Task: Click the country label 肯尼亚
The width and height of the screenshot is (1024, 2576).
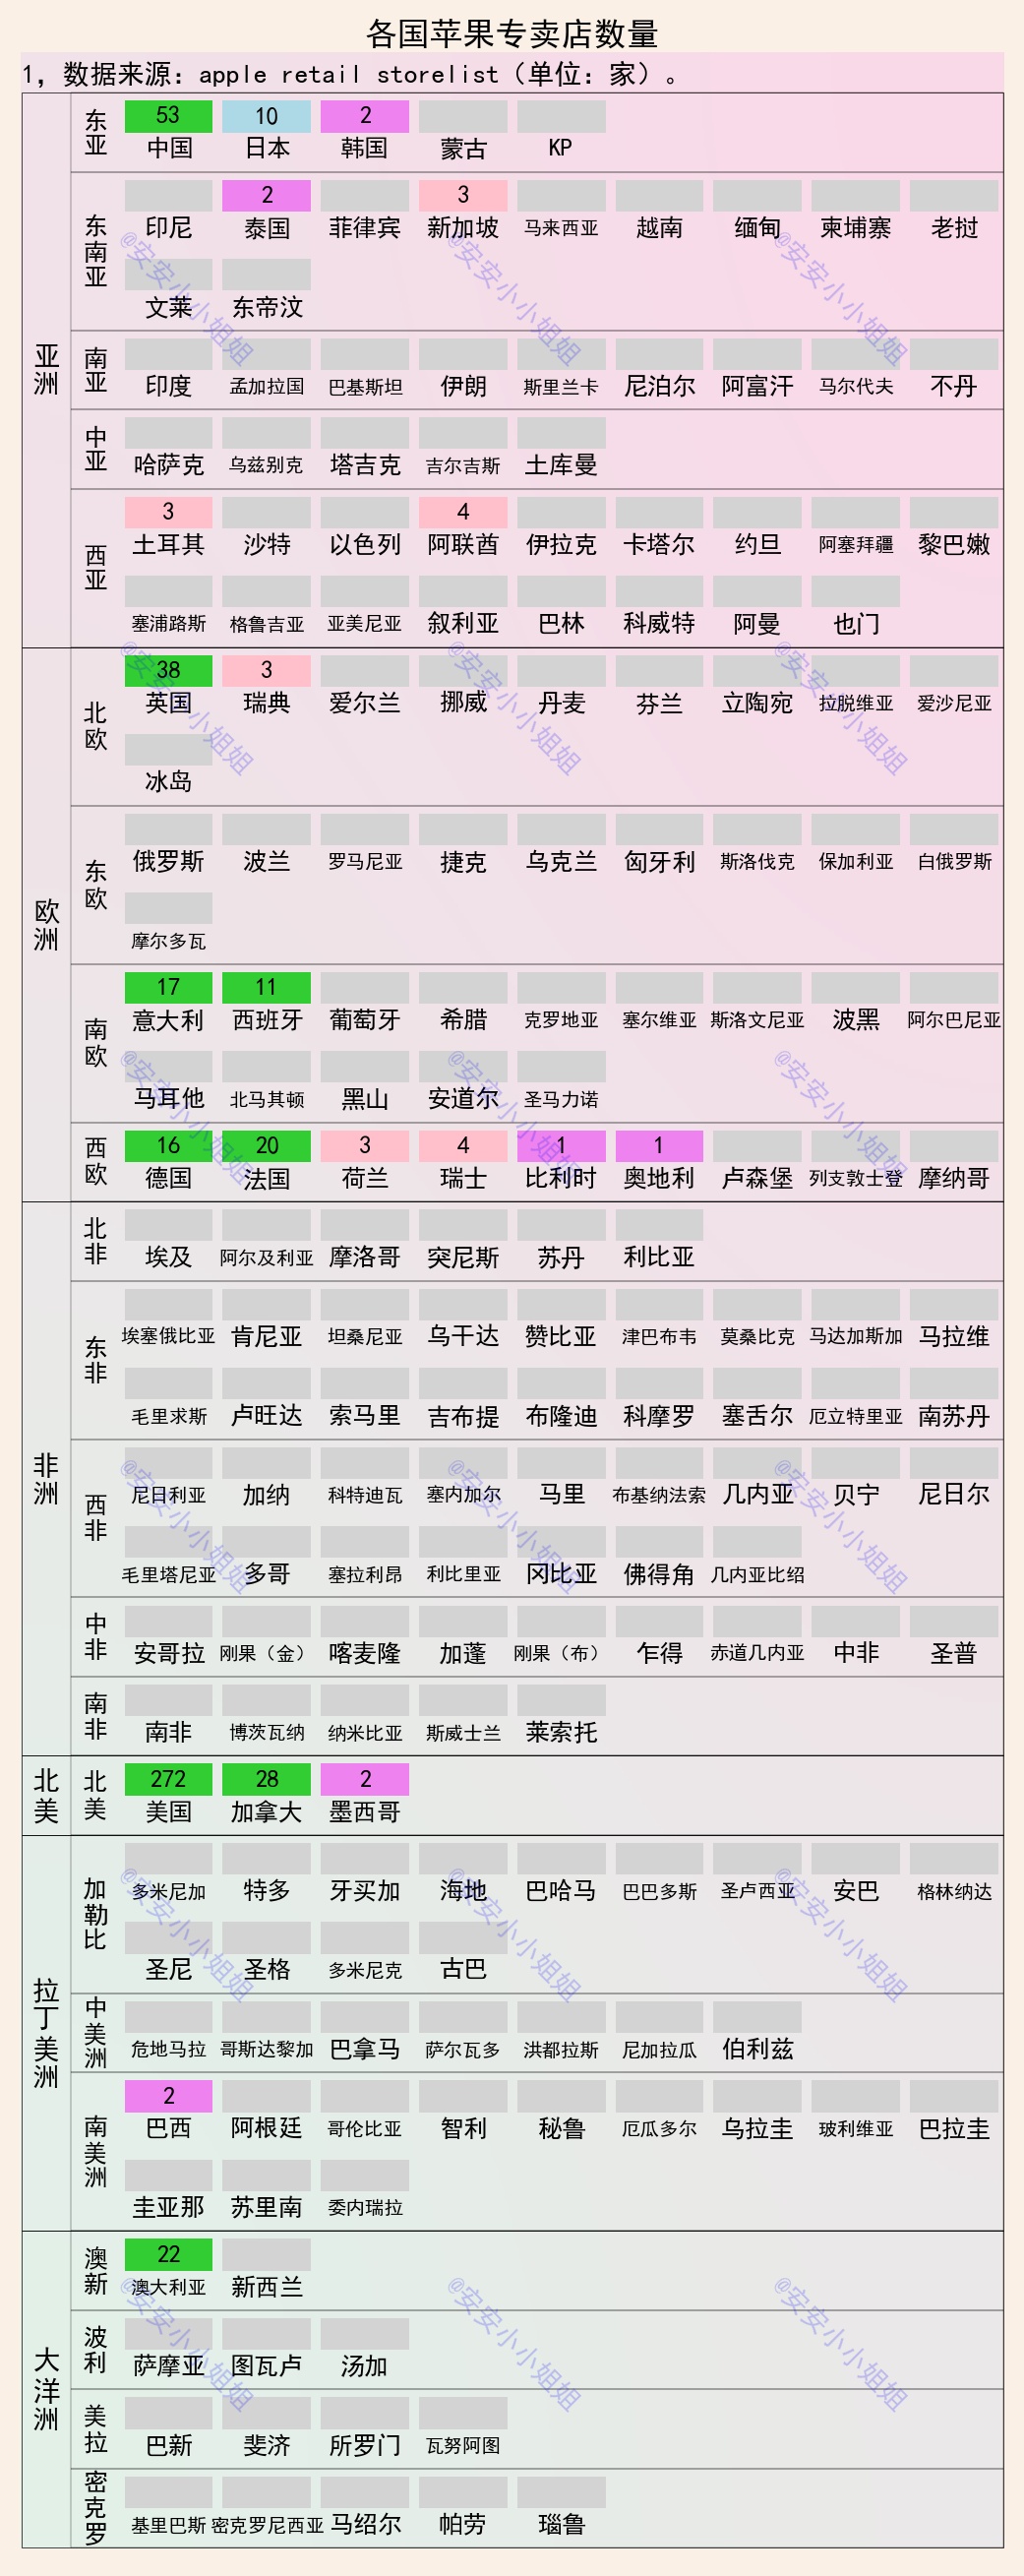Action: click(266, 1336)
